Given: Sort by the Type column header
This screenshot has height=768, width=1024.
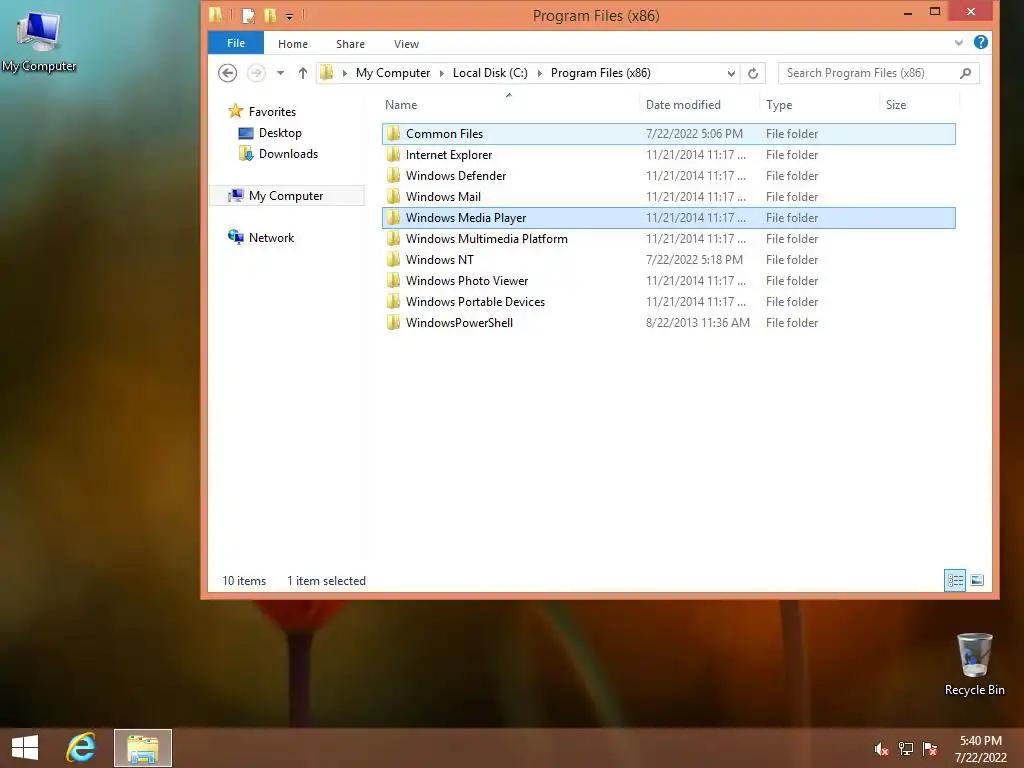Looking at the screenshot, I should pos(778,104).
